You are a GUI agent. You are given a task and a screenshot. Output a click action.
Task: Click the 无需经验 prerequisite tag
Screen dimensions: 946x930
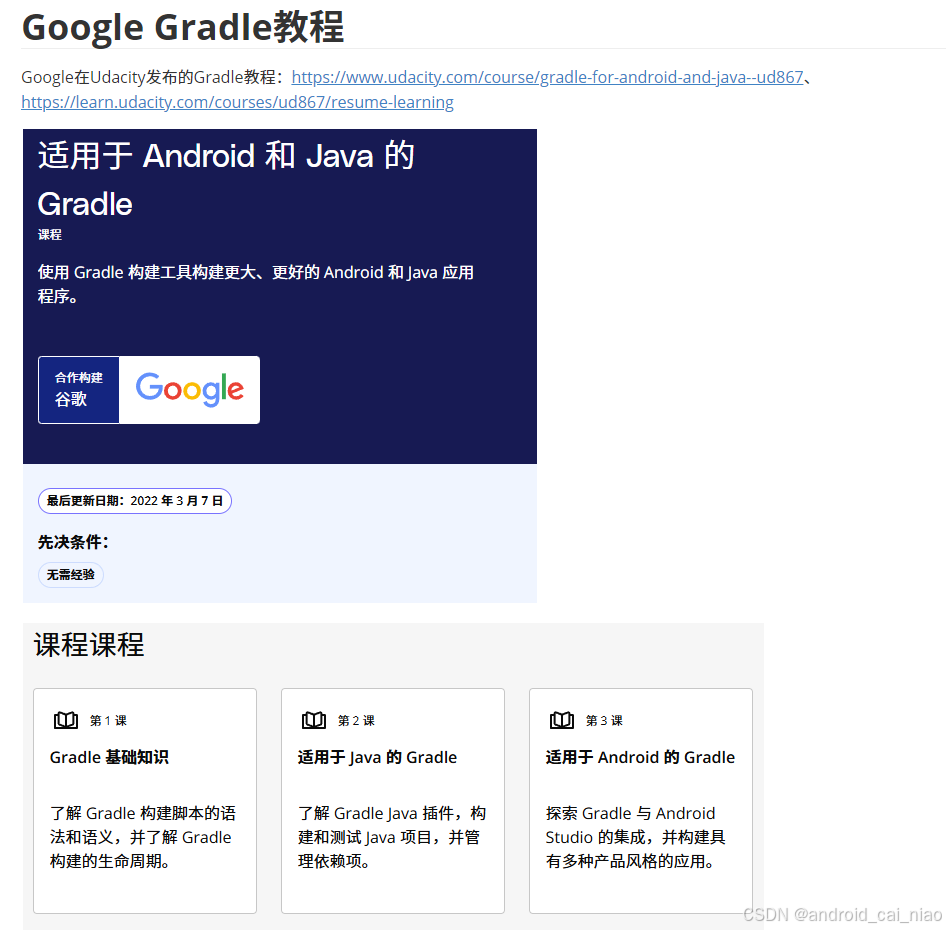point(71,575)
